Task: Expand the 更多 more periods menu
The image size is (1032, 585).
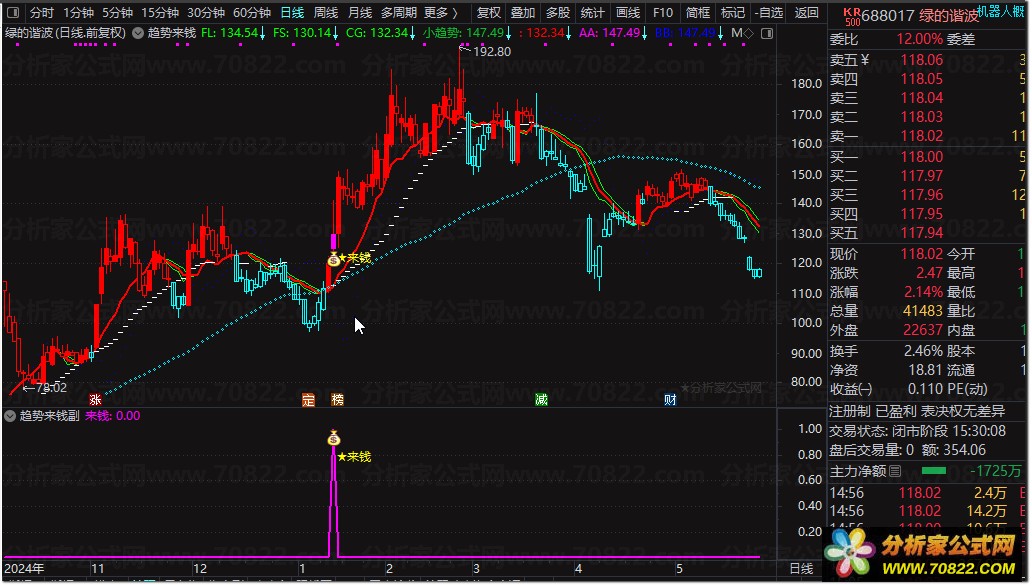Action: 440,13
